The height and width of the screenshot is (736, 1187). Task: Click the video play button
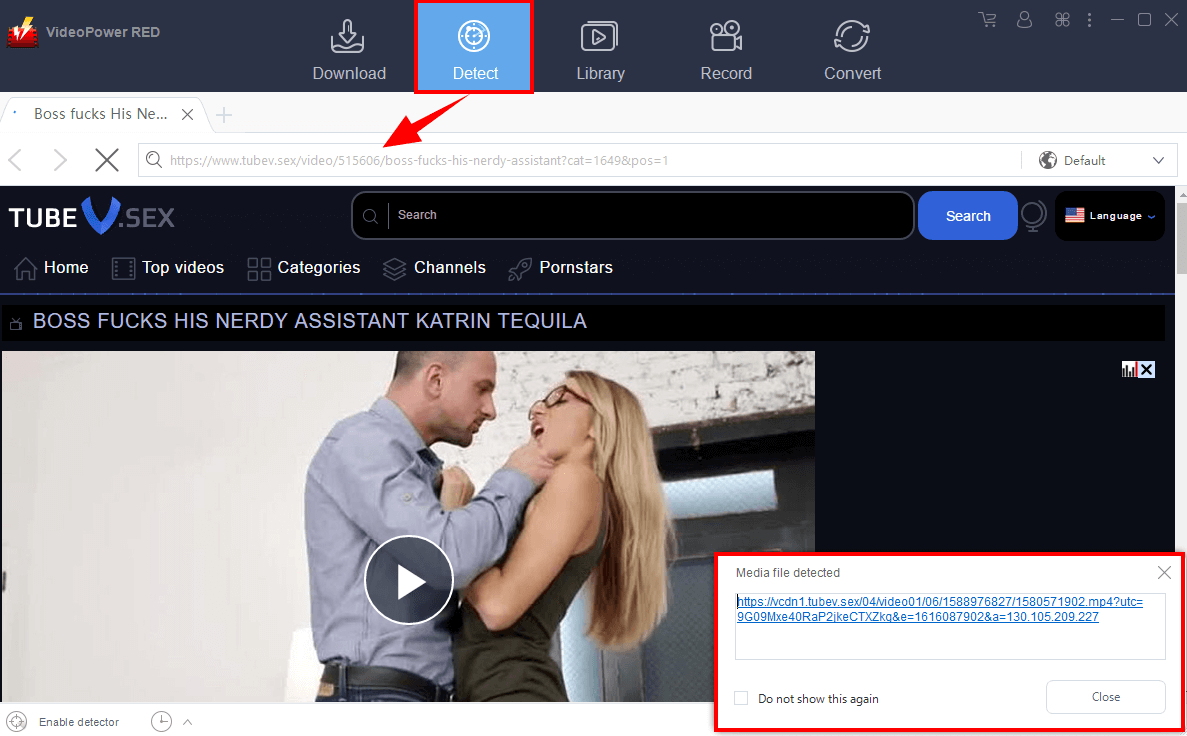[x=409, y=580]
